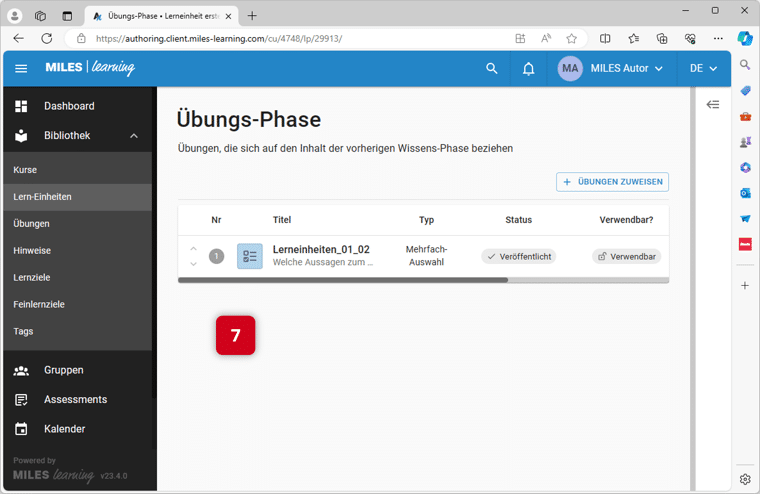Open the hamburger navigation menu
The image size is (760, 494).
[x=21, y=69]
